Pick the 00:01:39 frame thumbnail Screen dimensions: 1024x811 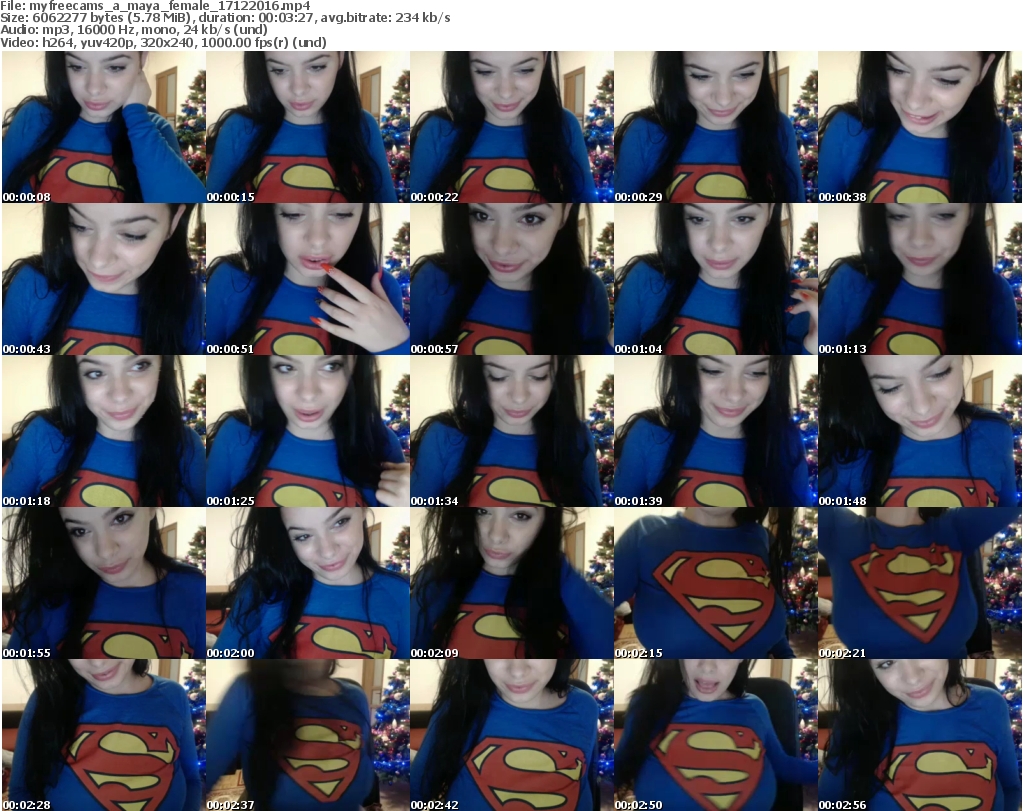point(716,431)
